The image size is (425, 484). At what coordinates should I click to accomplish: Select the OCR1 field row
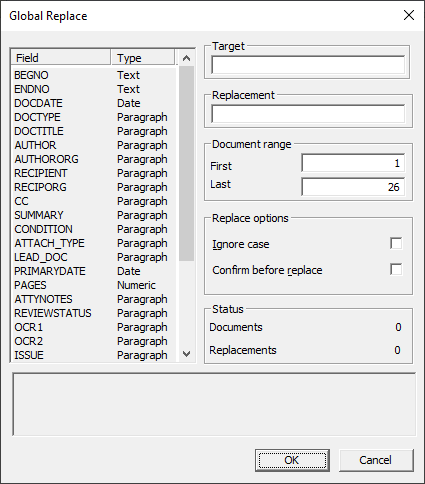click(94, 327)
